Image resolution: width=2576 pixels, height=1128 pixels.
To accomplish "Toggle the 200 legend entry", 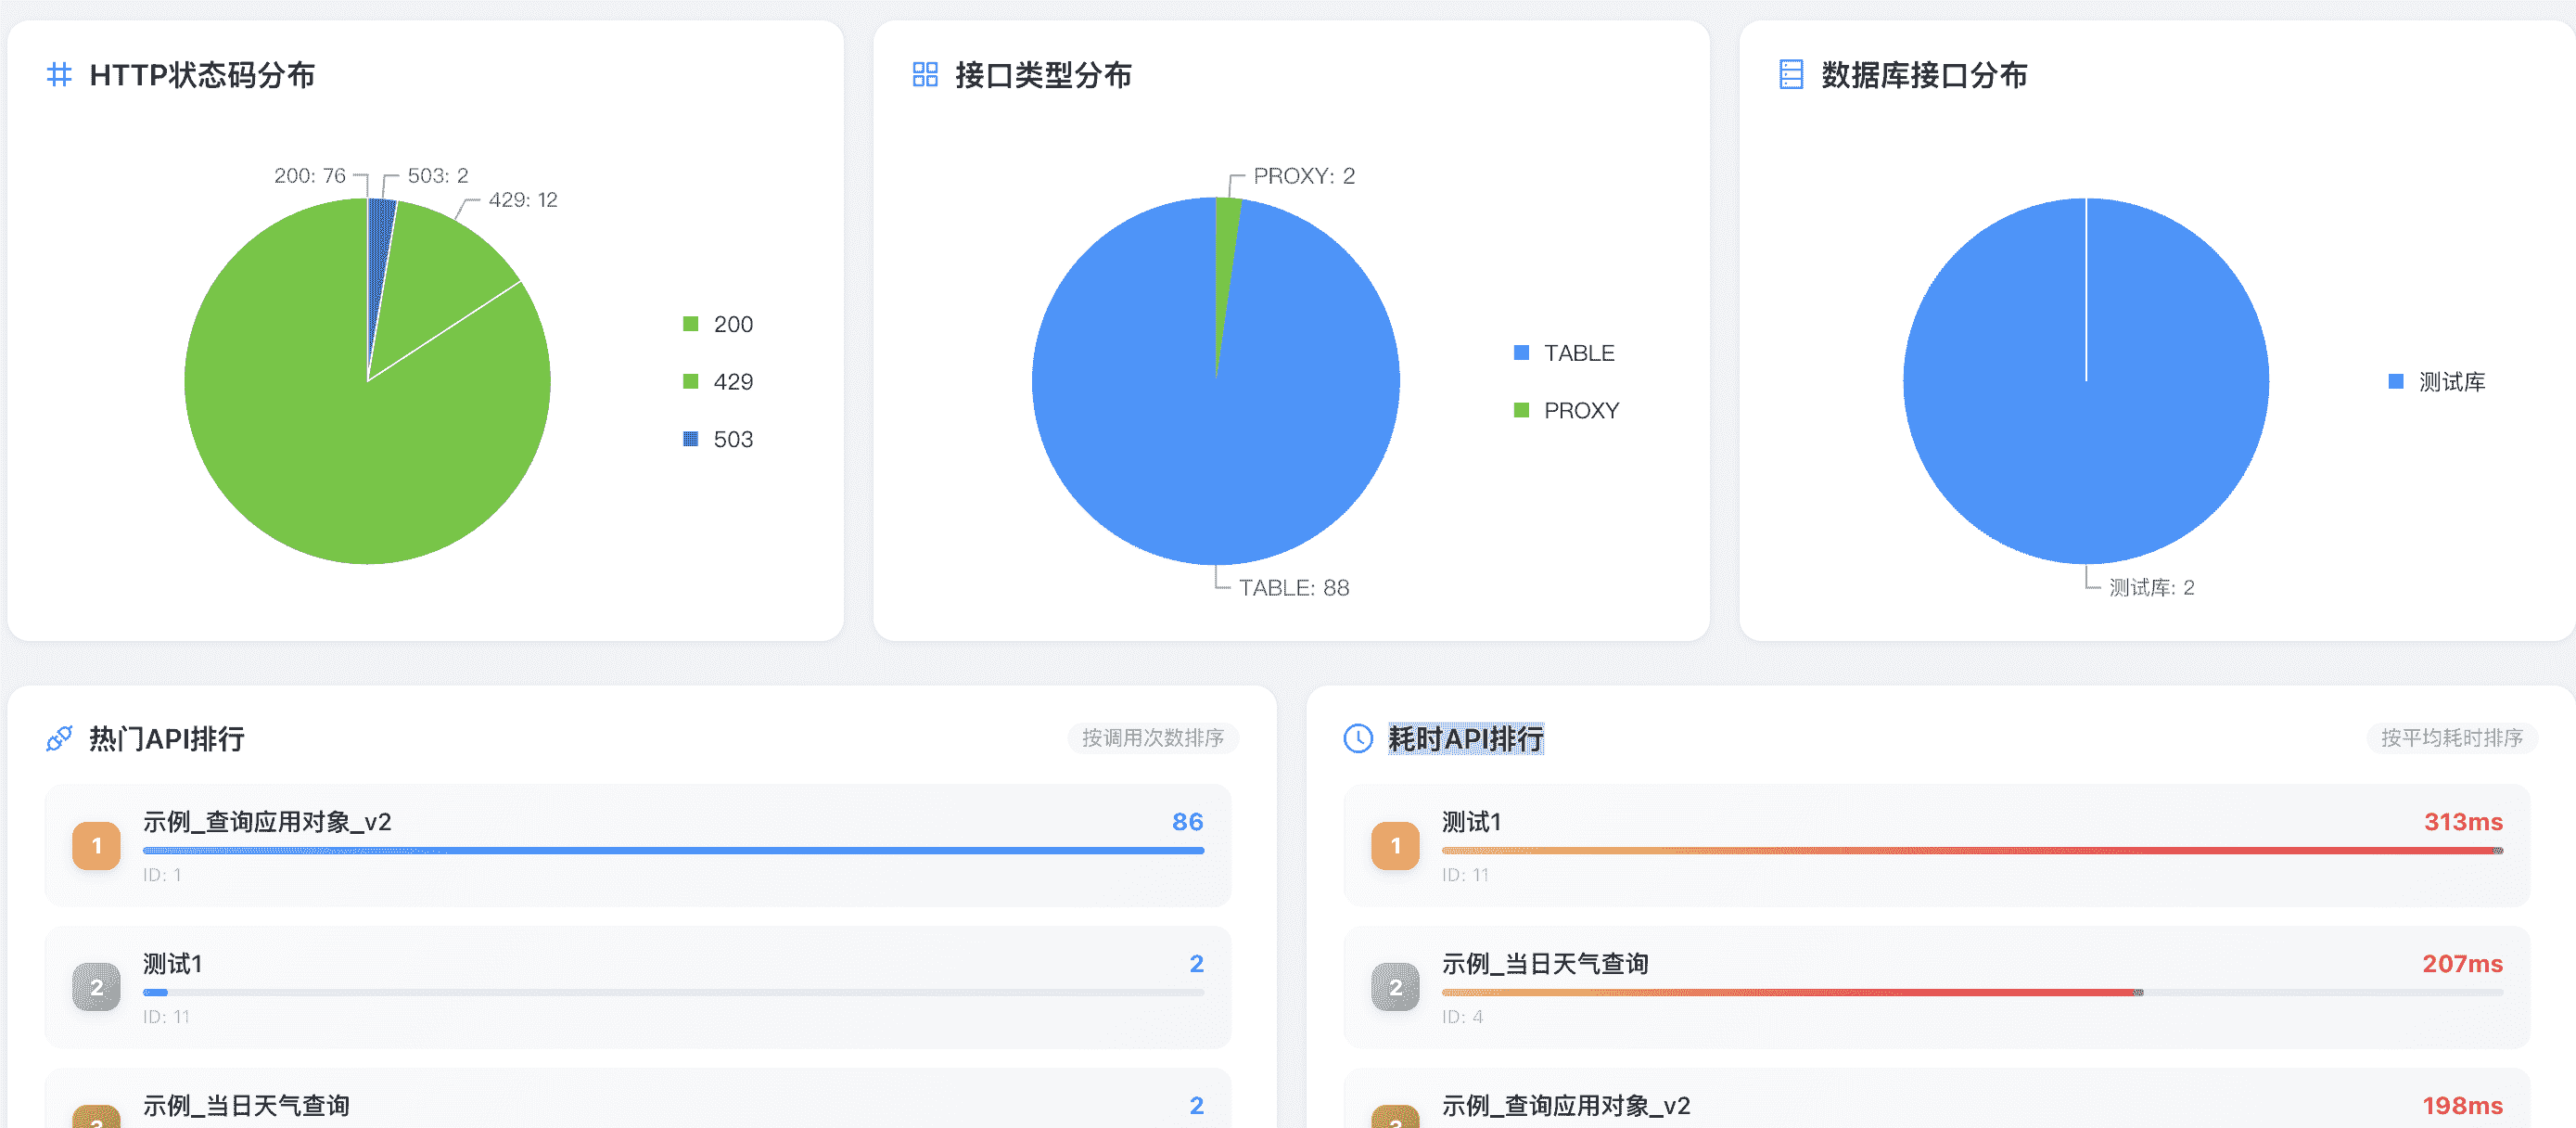I will click(x=718, y=324).
